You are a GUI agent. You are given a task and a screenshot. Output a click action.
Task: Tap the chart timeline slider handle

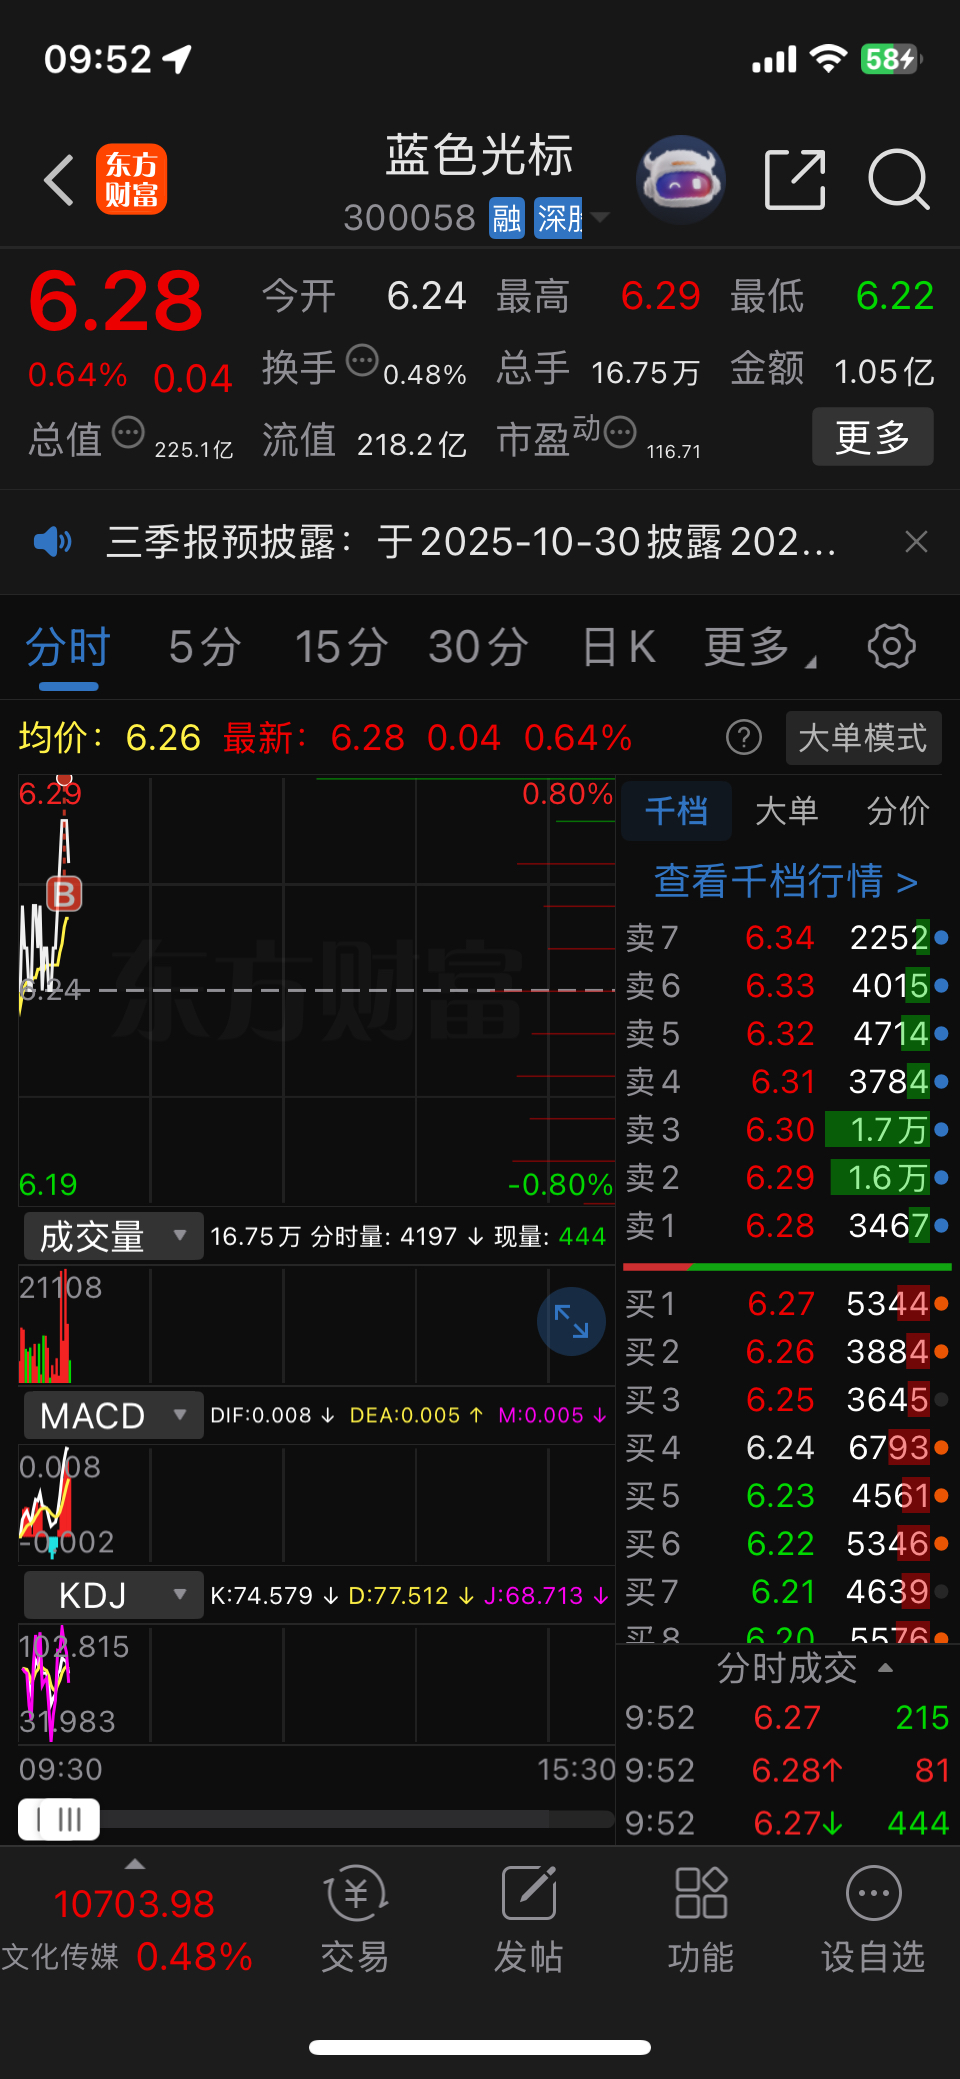59,1819
